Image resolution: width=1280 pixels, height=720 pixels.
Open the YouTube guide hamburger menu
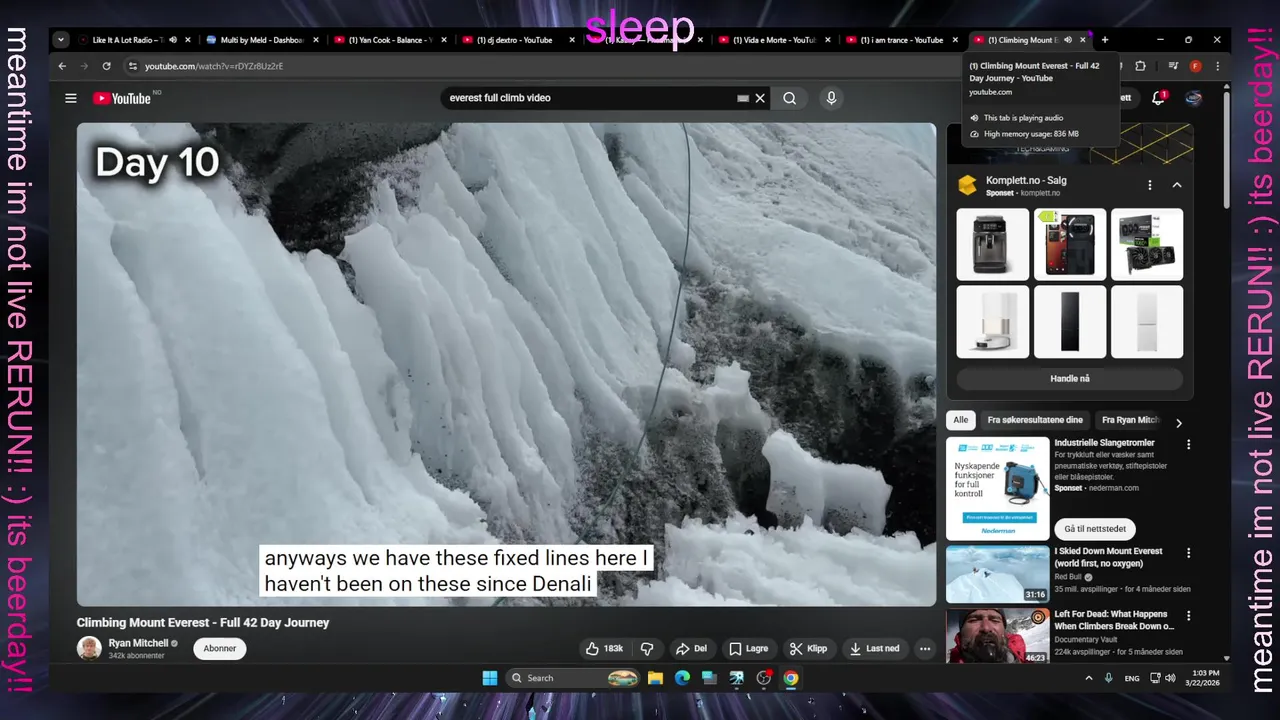71,98
